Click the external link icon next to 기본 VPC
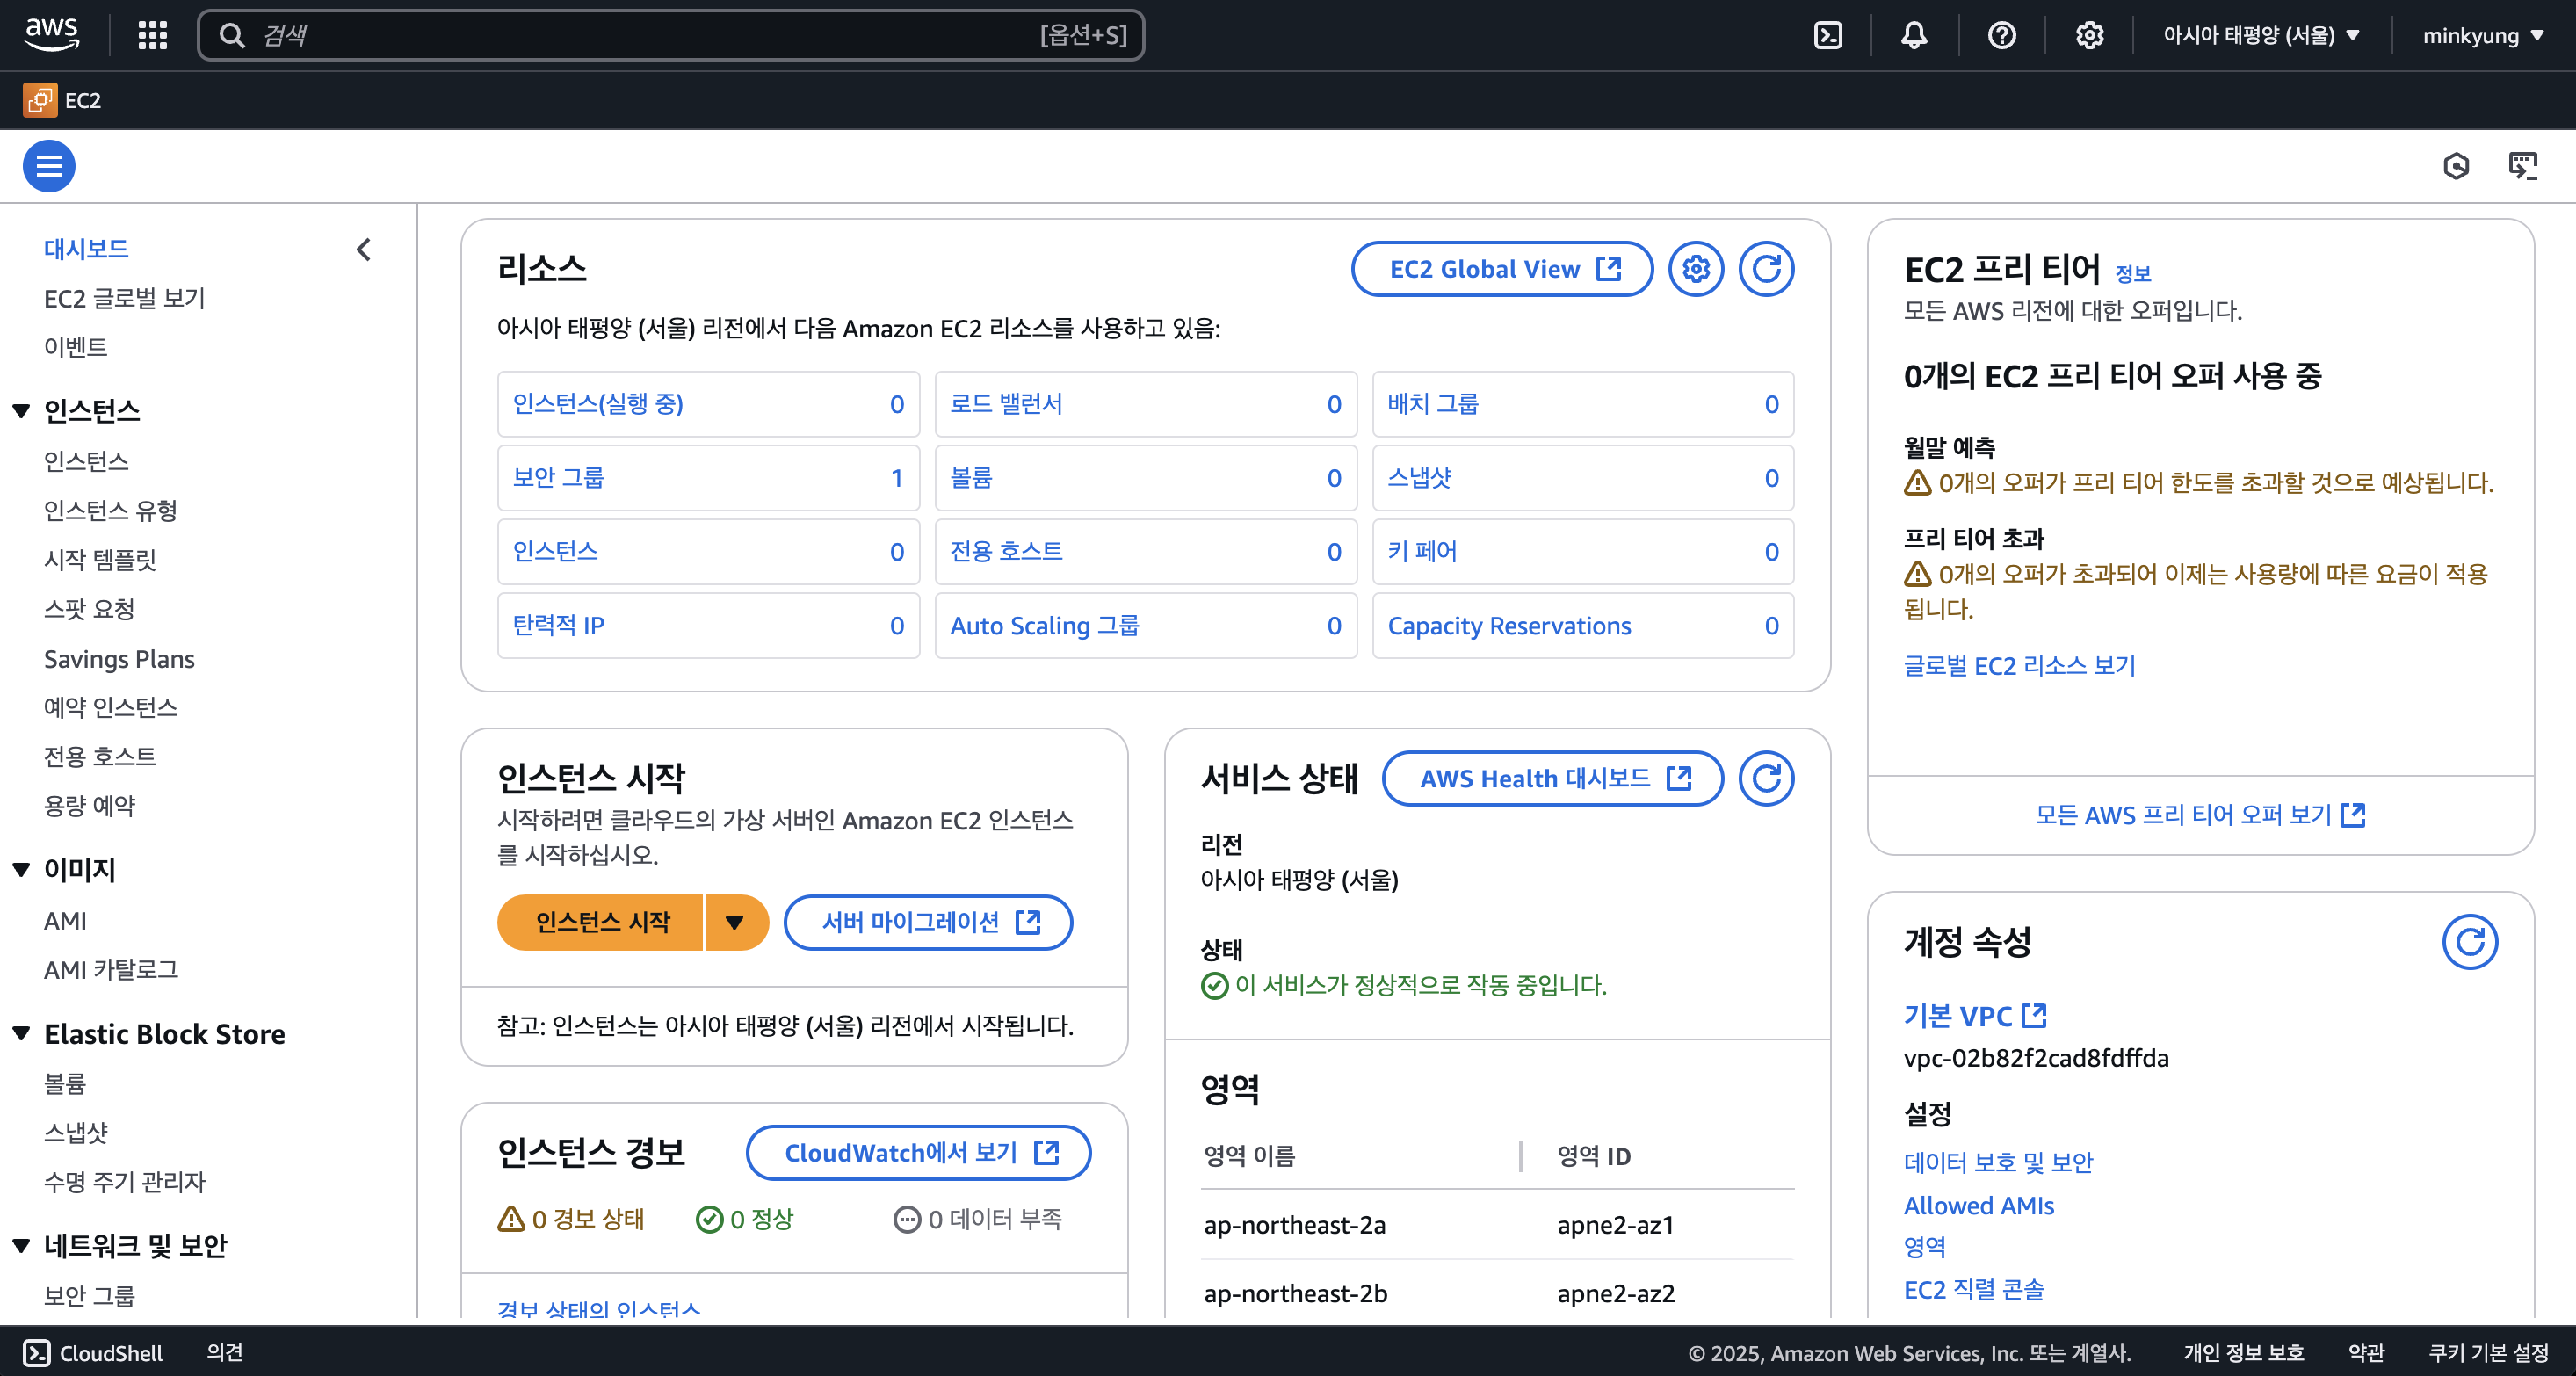 click(2034, 1016)
